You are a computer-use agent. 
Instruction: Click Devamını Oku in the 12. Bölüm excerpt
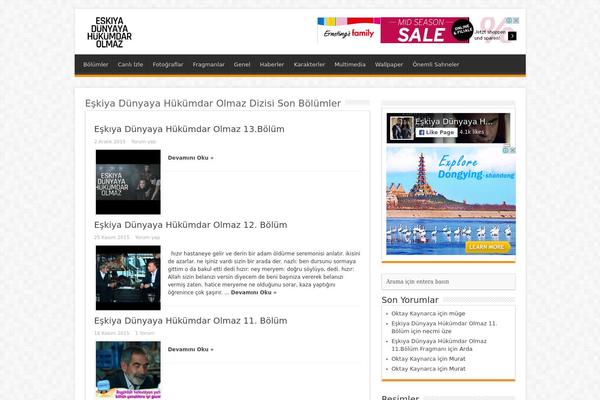(254, 292)
